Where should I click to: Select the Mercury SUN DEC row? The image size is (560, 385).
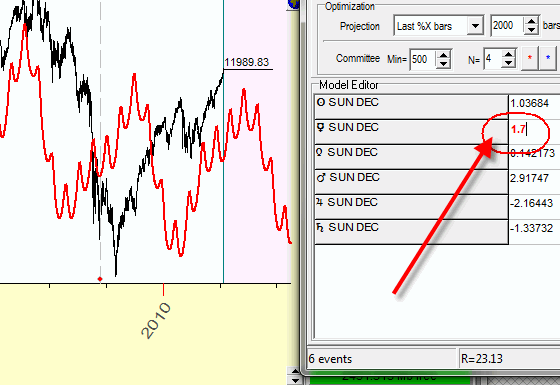[x=411, y=132]
